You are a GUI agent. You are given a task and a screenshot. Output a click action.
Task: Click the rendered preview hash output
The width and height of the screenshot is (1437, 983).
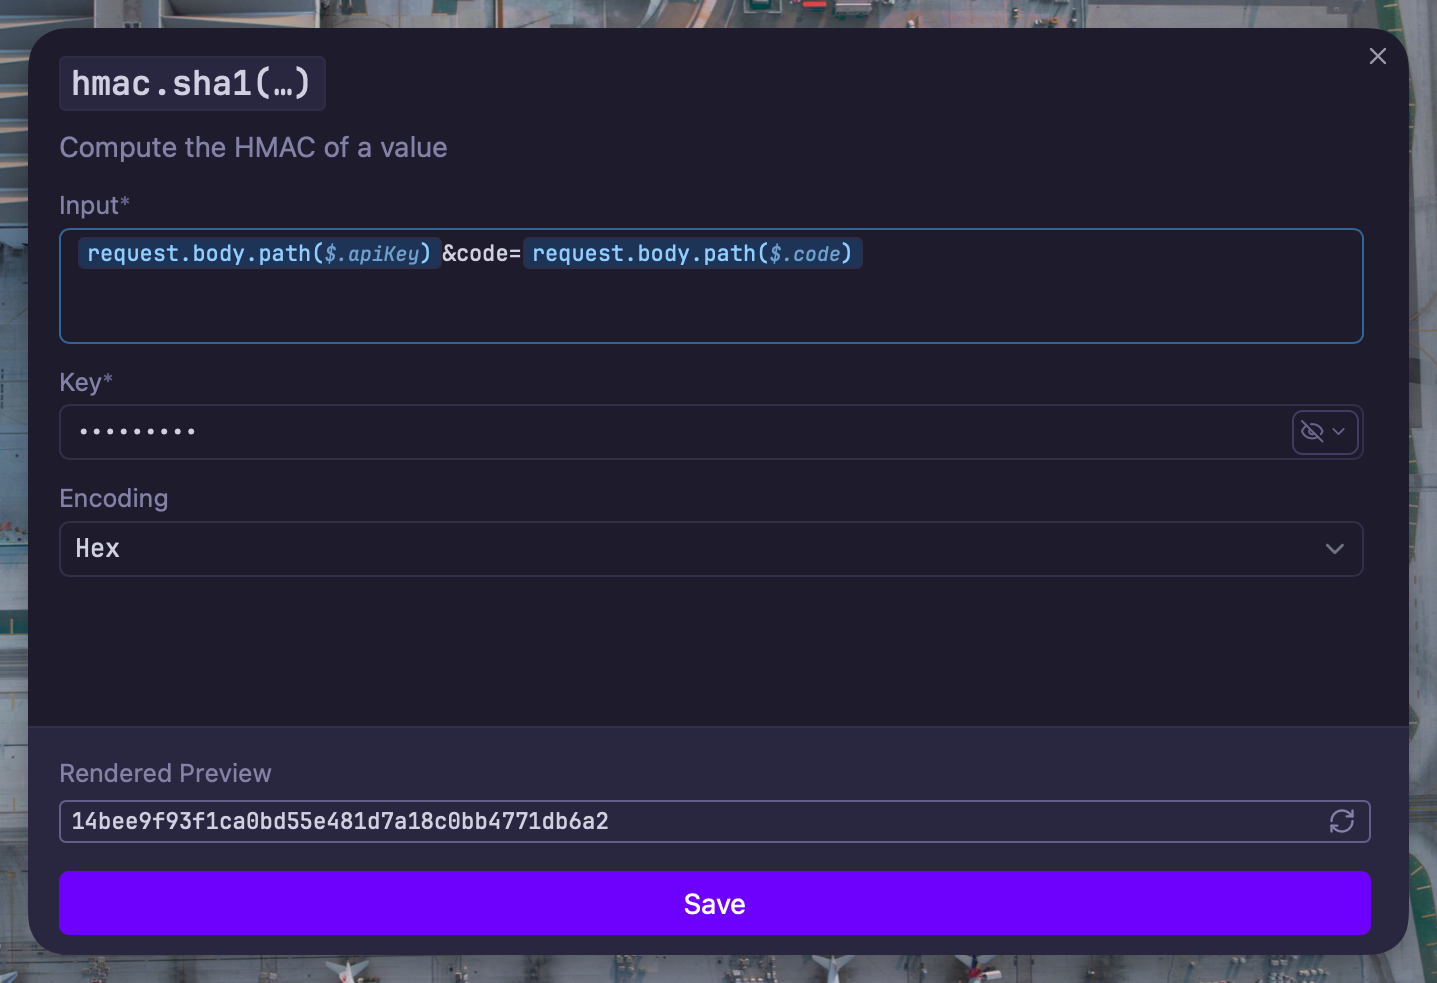point(340,821)
